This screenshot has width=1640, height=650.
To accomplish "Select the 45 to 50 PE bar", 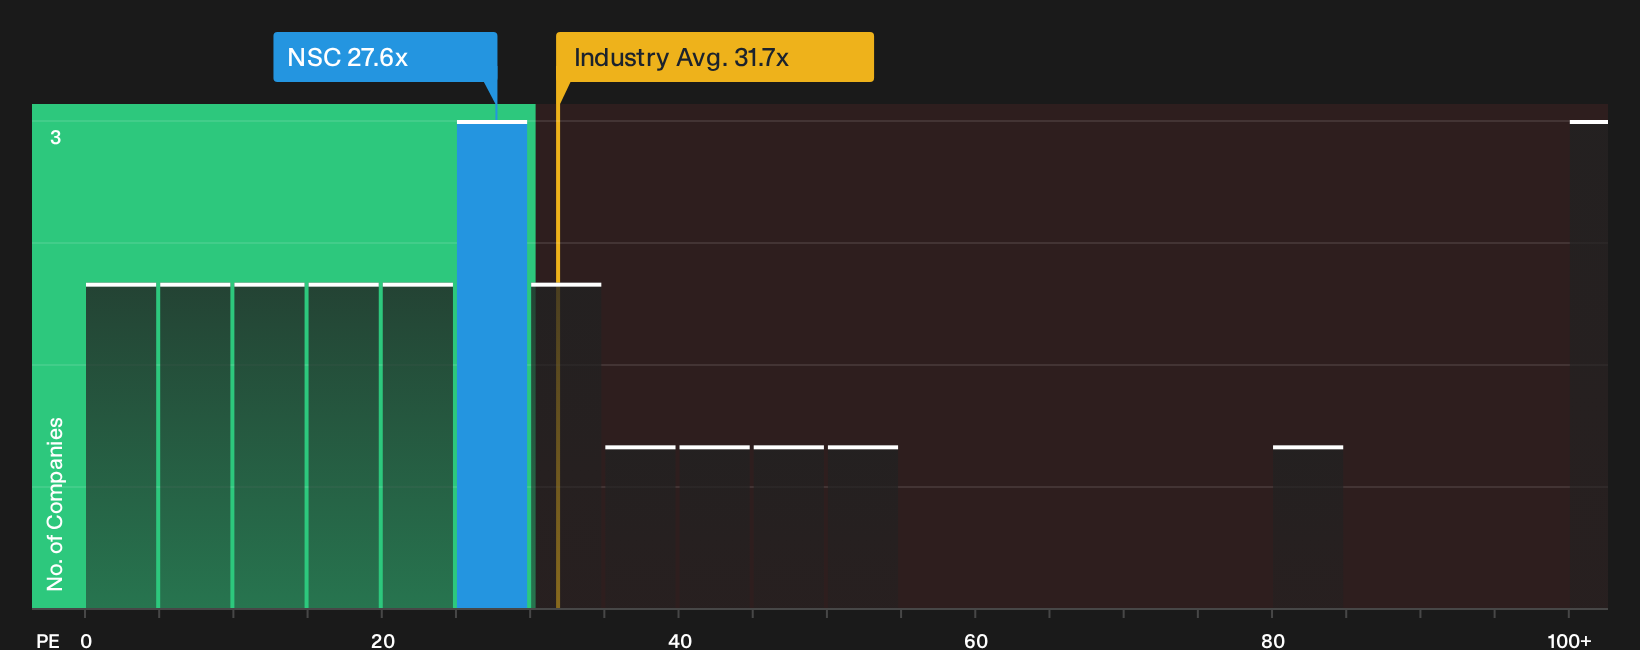I will click(x=789, y=527).
